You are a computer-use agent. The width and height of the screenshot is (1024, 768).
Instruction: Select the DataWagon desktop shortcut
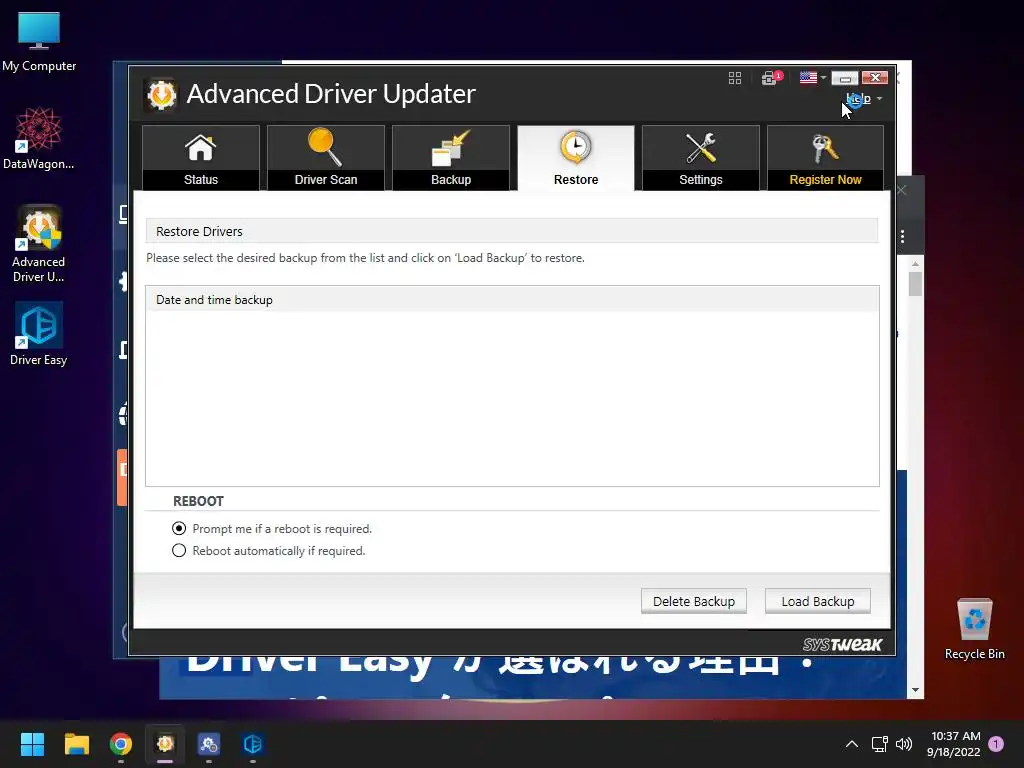click(39, 138)
